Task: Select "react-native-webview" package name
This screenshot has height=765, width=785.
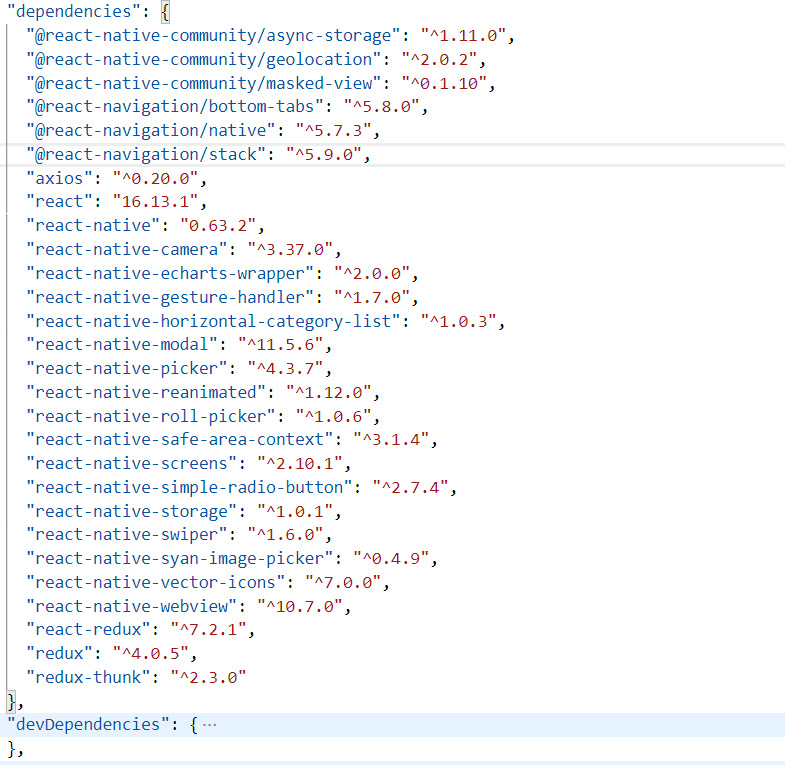Action: coord(132,607)
